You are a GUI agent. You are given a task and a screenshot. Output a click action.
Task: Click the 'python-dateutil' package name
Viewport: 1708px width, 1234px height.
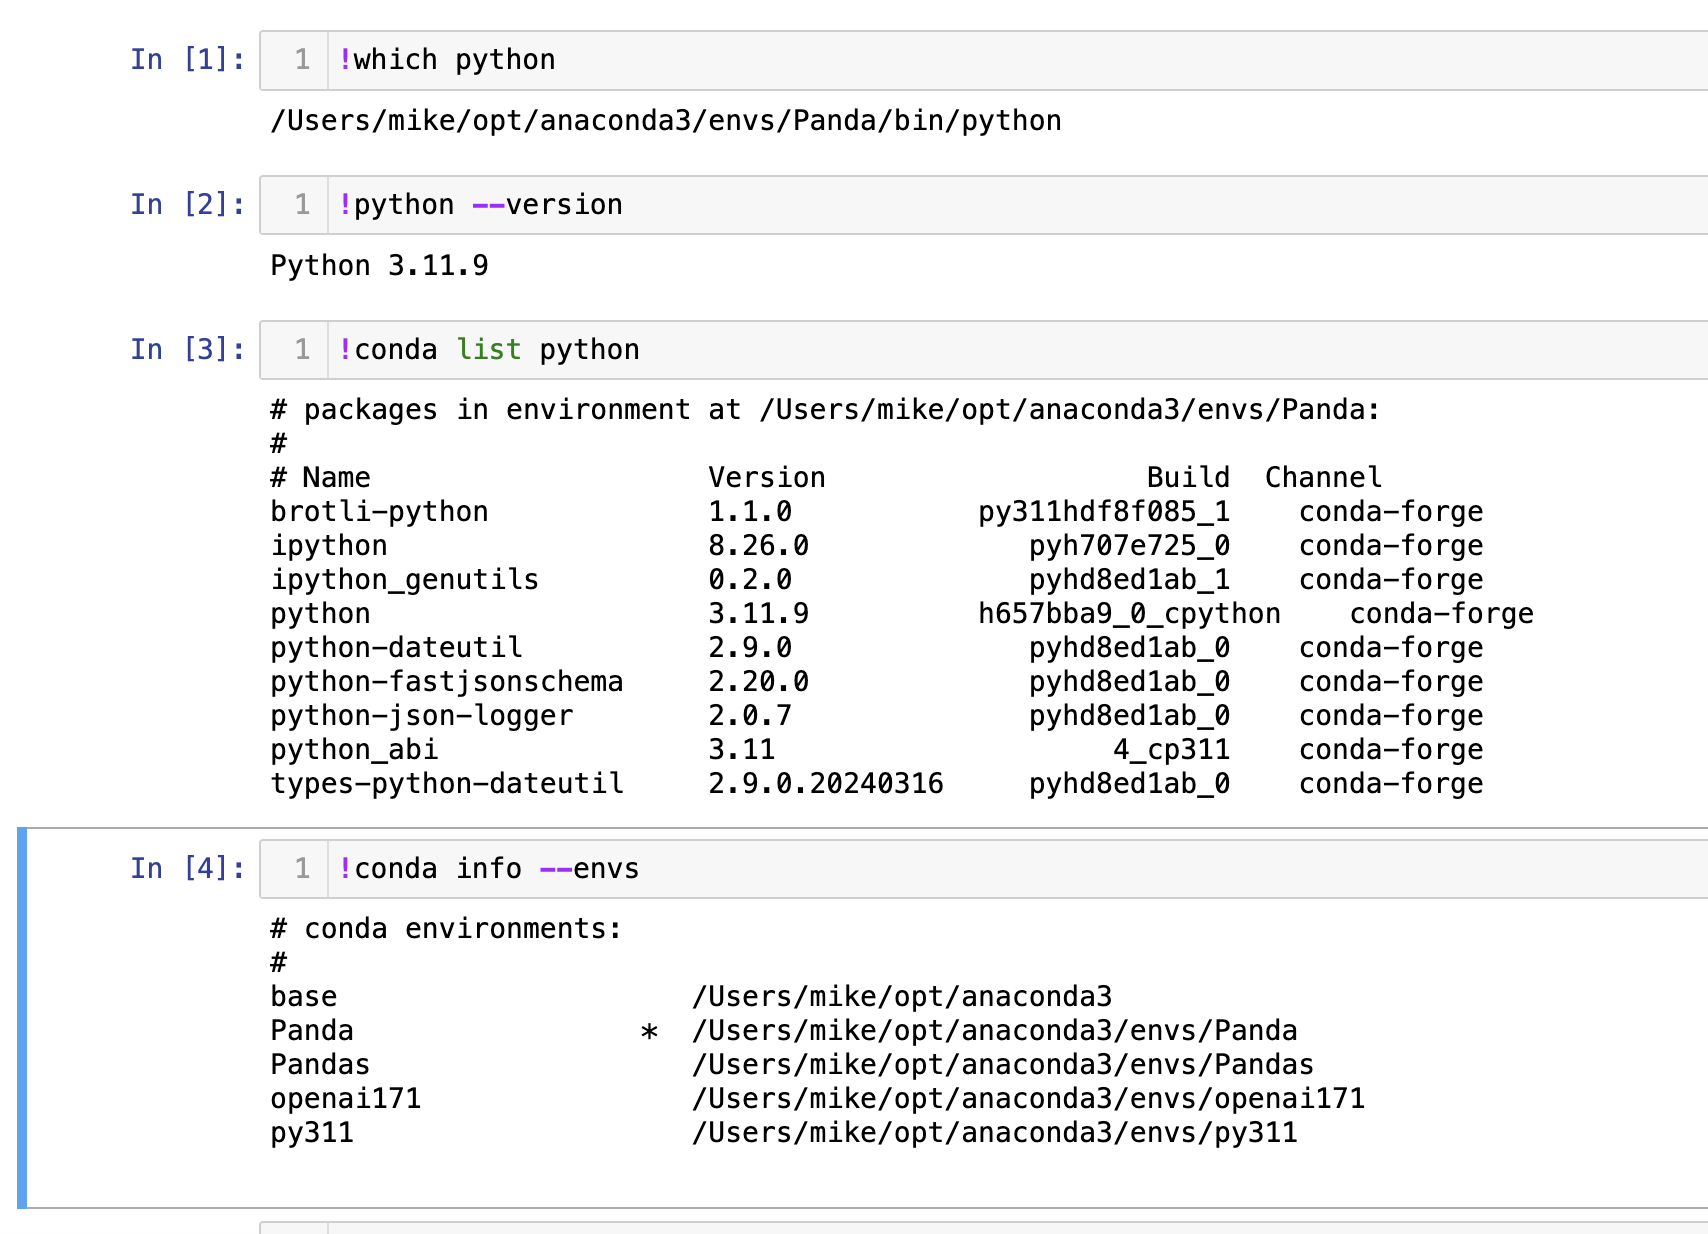click(396, 648)
